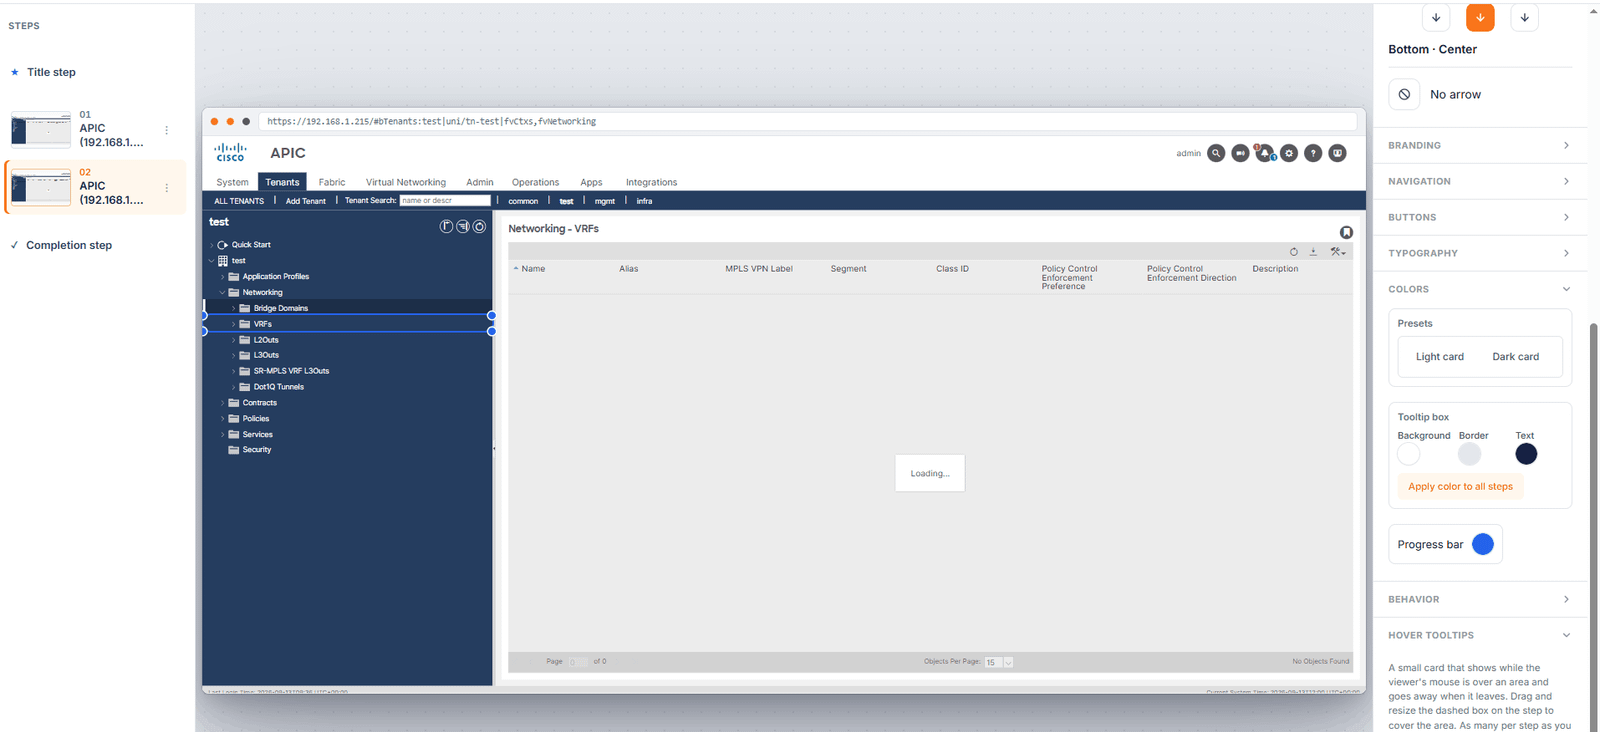Click the first round icon in test tenant pane header
The width and height of the screenshot is (1600, 732).
click(x=447, y=226)
